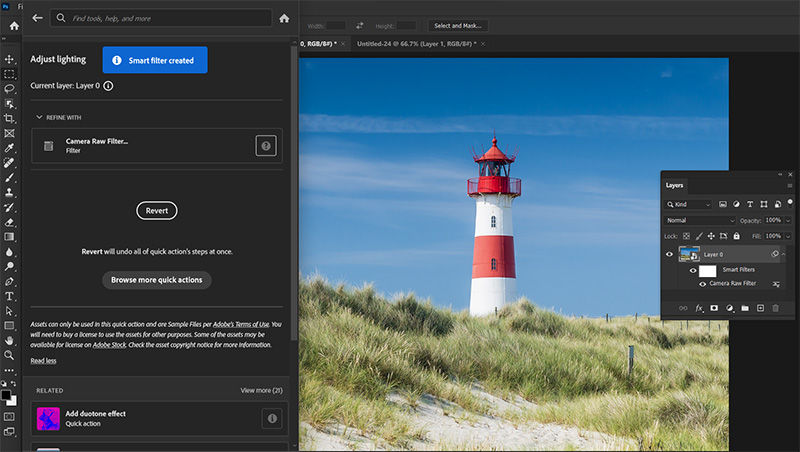Switch to the Untitled-24 document tab
The width and height of the screenshot is (800, 452).
(x=410, y=44)
